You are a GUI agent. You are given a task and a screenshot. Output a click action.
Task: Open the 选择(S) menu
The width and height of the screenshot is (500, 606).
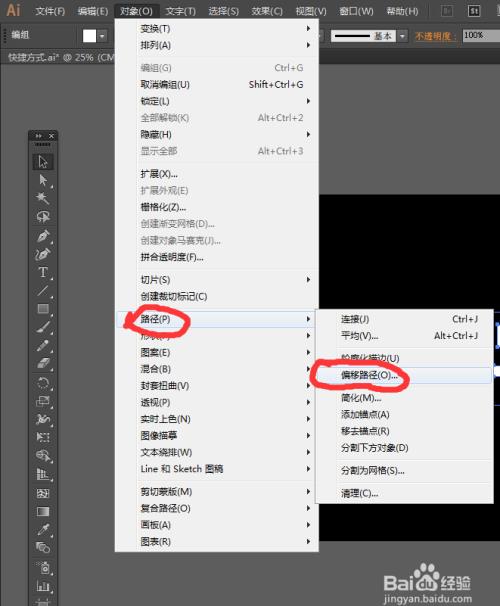pyautogui.click(x=223, y=11)
